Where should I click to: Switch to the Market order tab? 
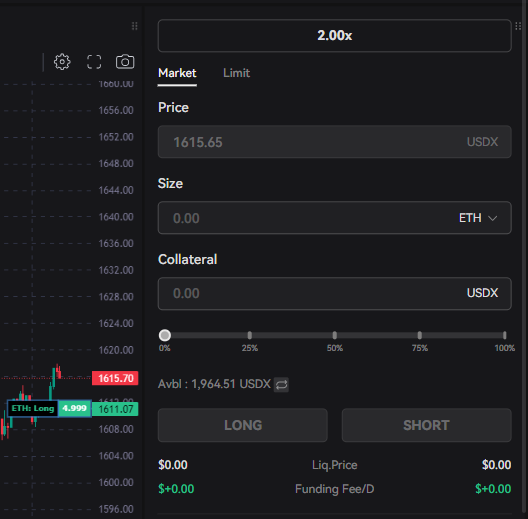tap(177, 73)
